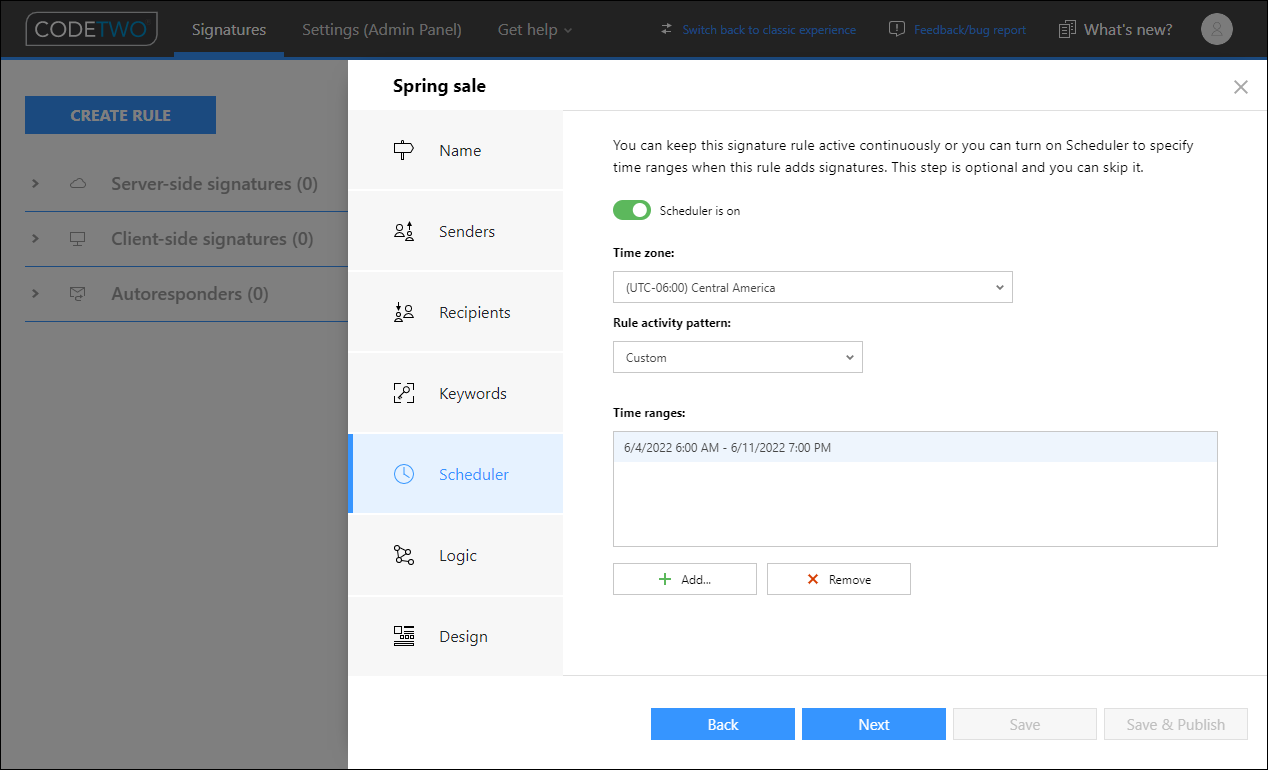Click the Back button
1268x770 pixels.
723,724
